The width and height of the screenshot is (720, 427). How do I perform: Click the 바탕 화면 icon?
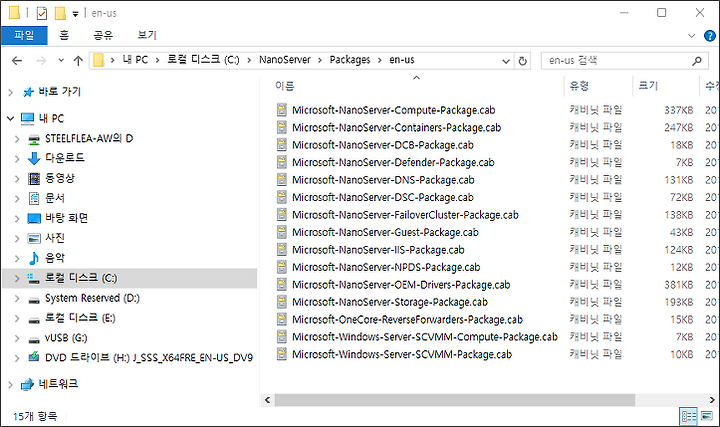point(34,219)
